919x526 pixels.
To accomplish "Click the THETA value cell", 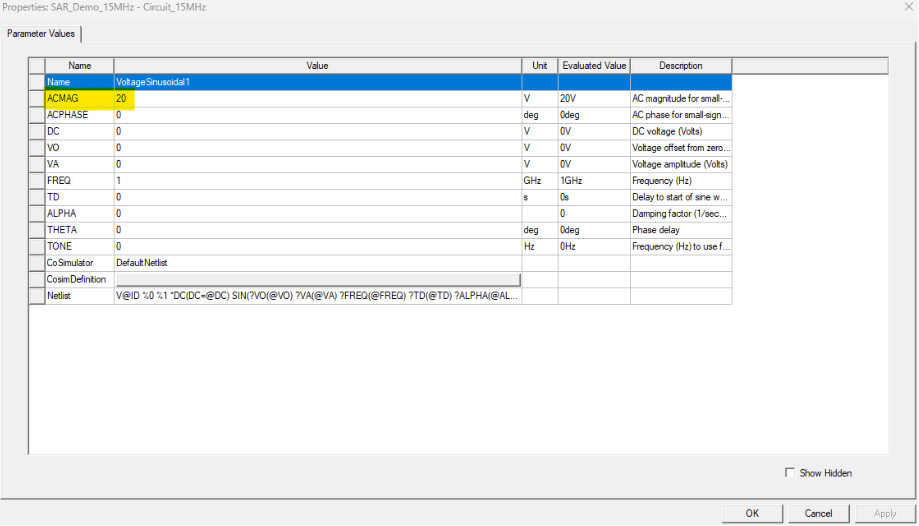I will click(317, 230).
